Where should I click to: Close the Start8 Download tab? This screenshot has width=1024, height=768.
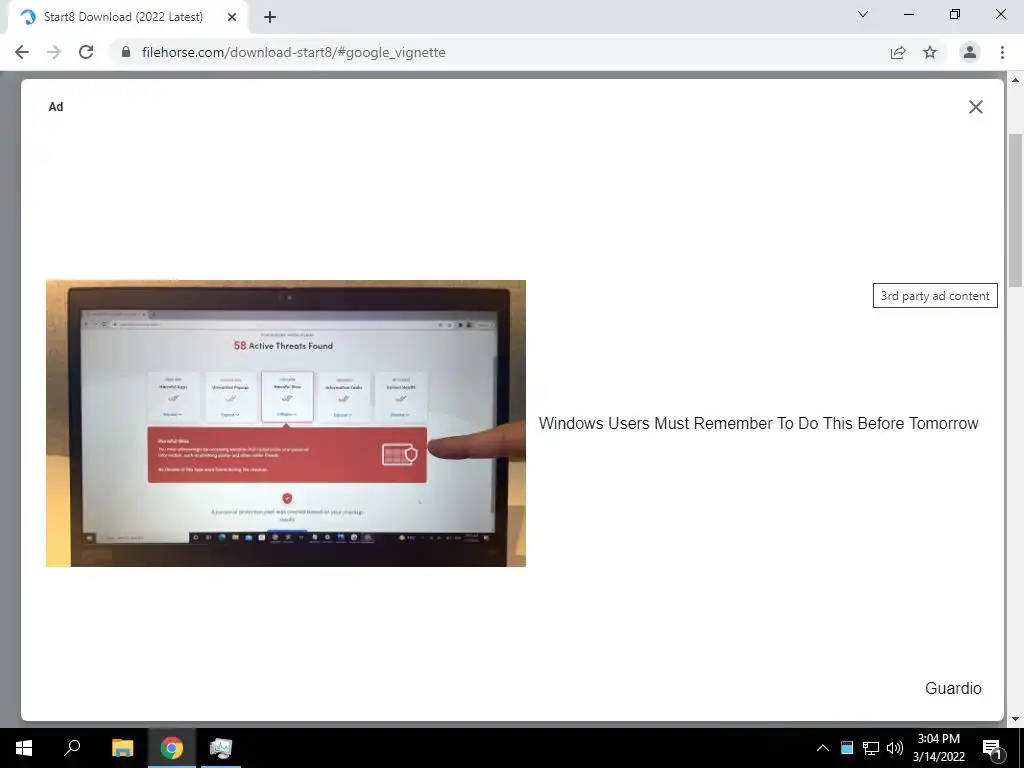pyautogui.click(x=232, y=17)
